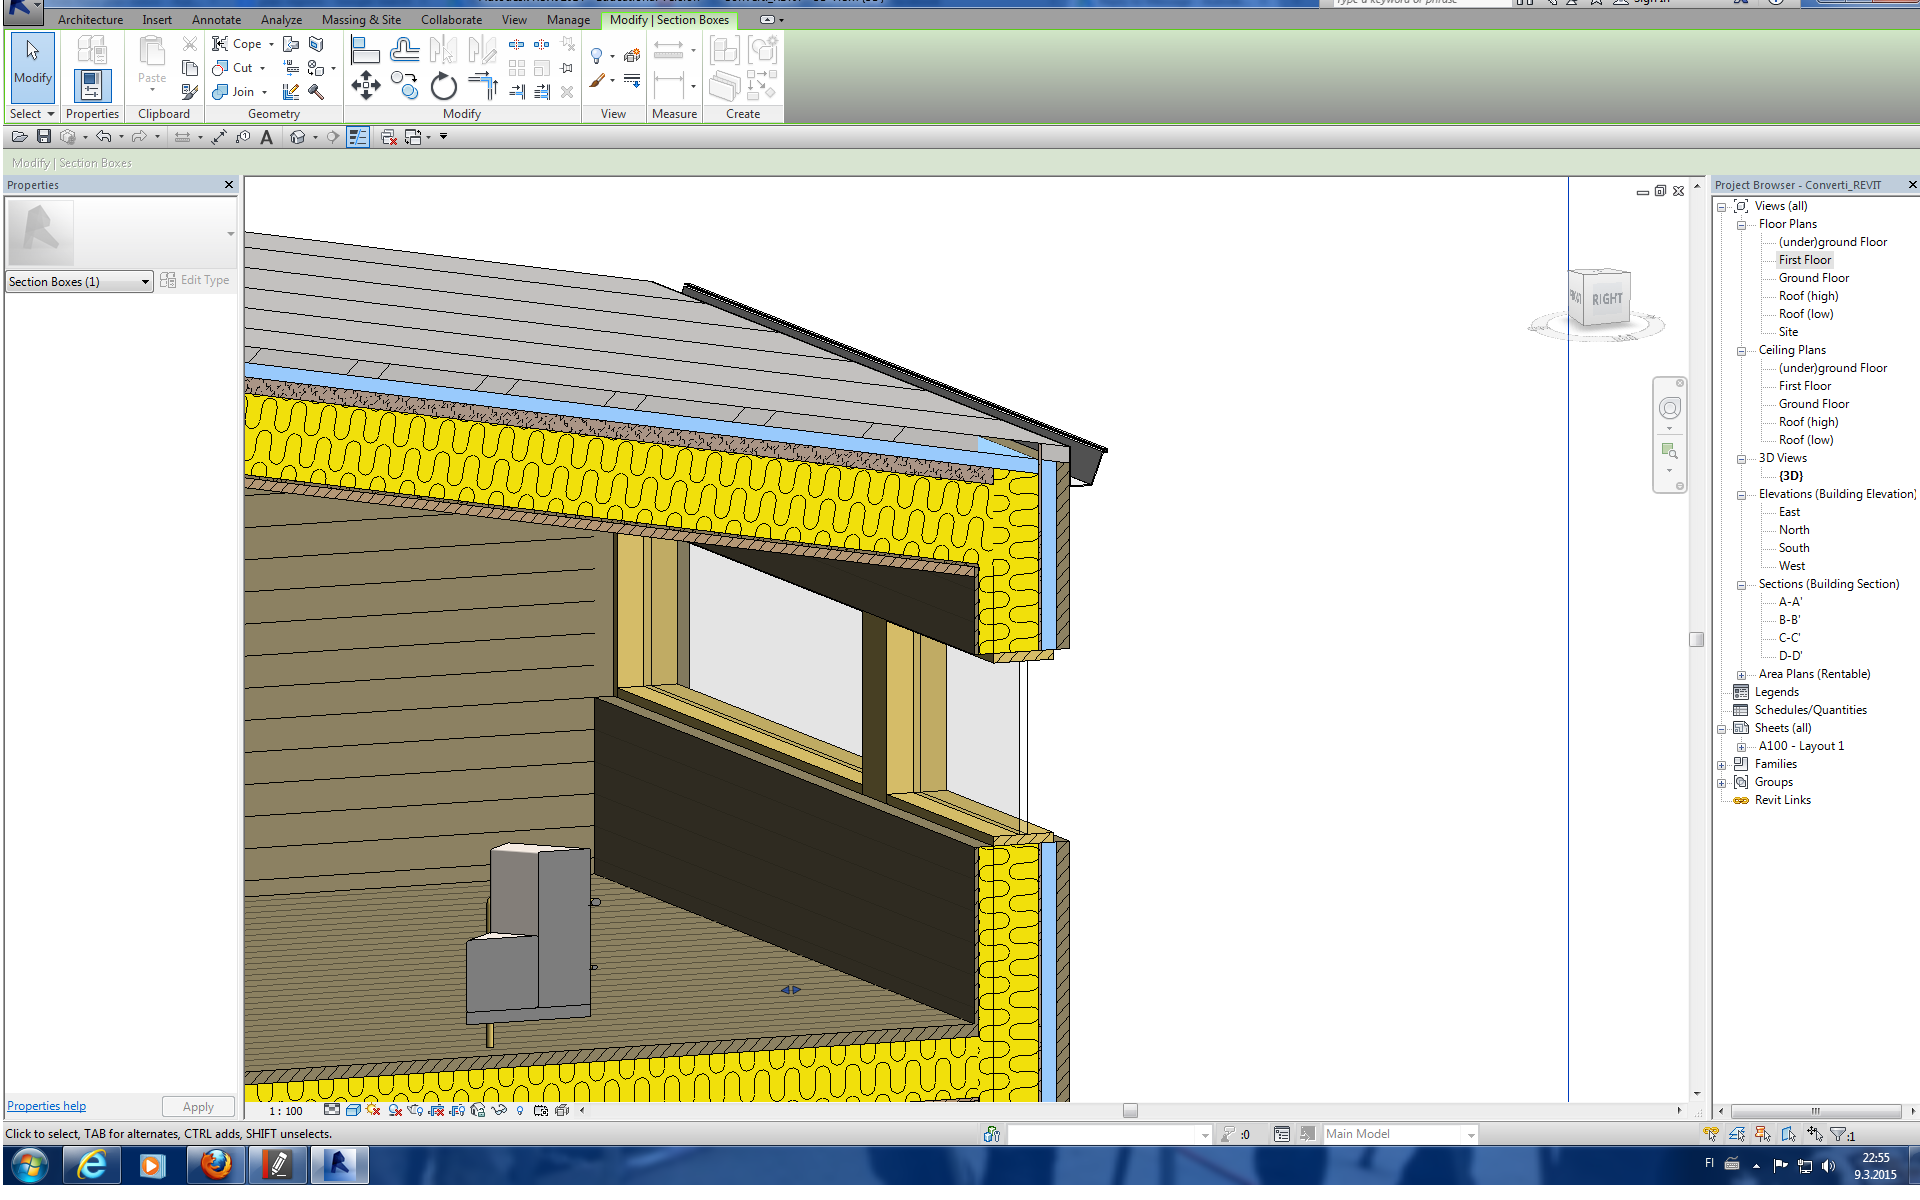Click the Text tool 'A' icon

point(267,137)
